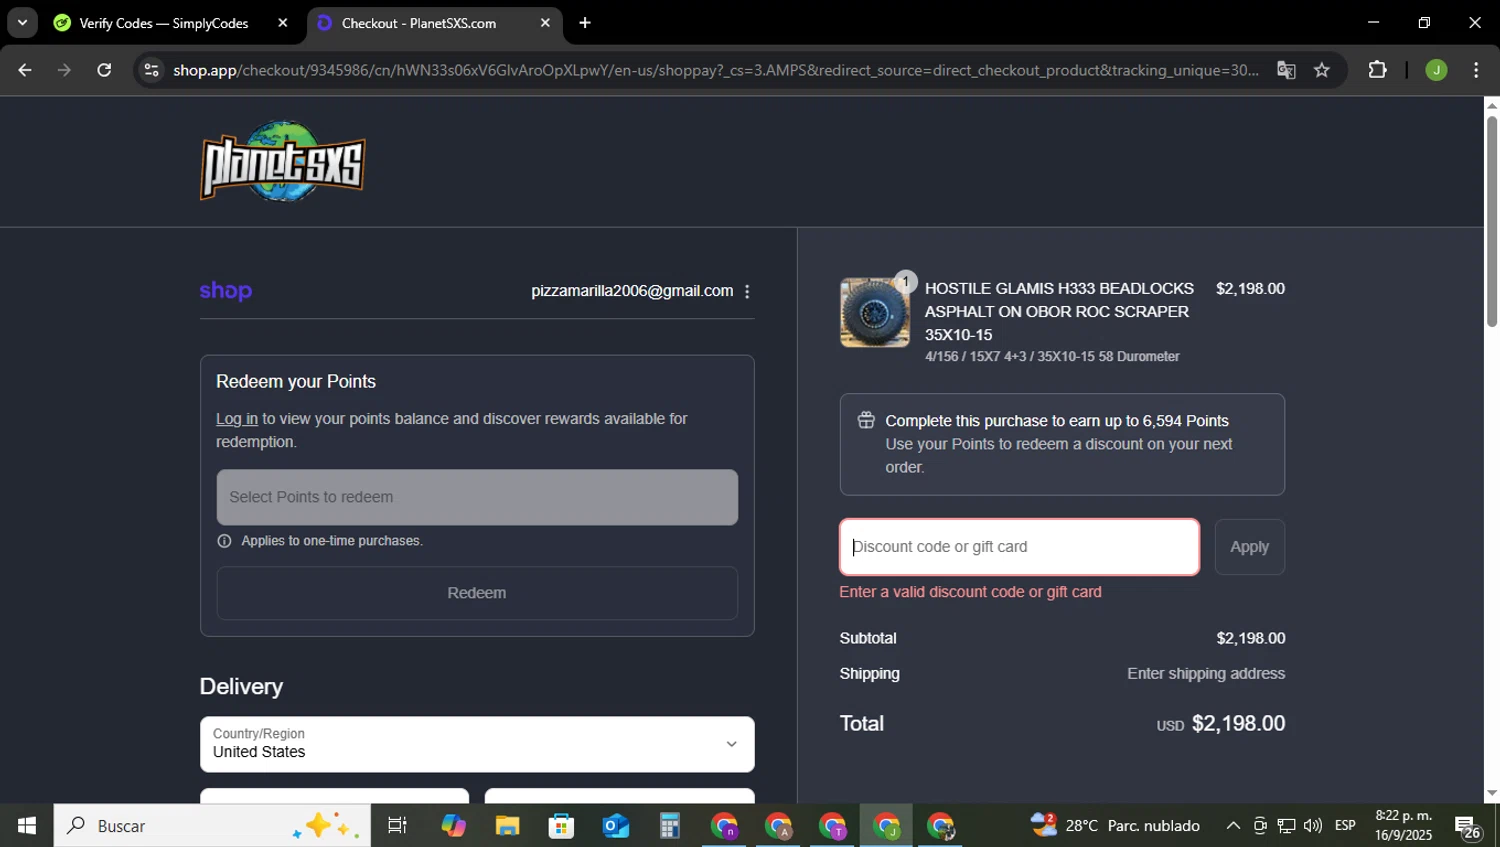Open the account options three-dot menu
Screen dimensions: 1500x847
tap(747, 291)
